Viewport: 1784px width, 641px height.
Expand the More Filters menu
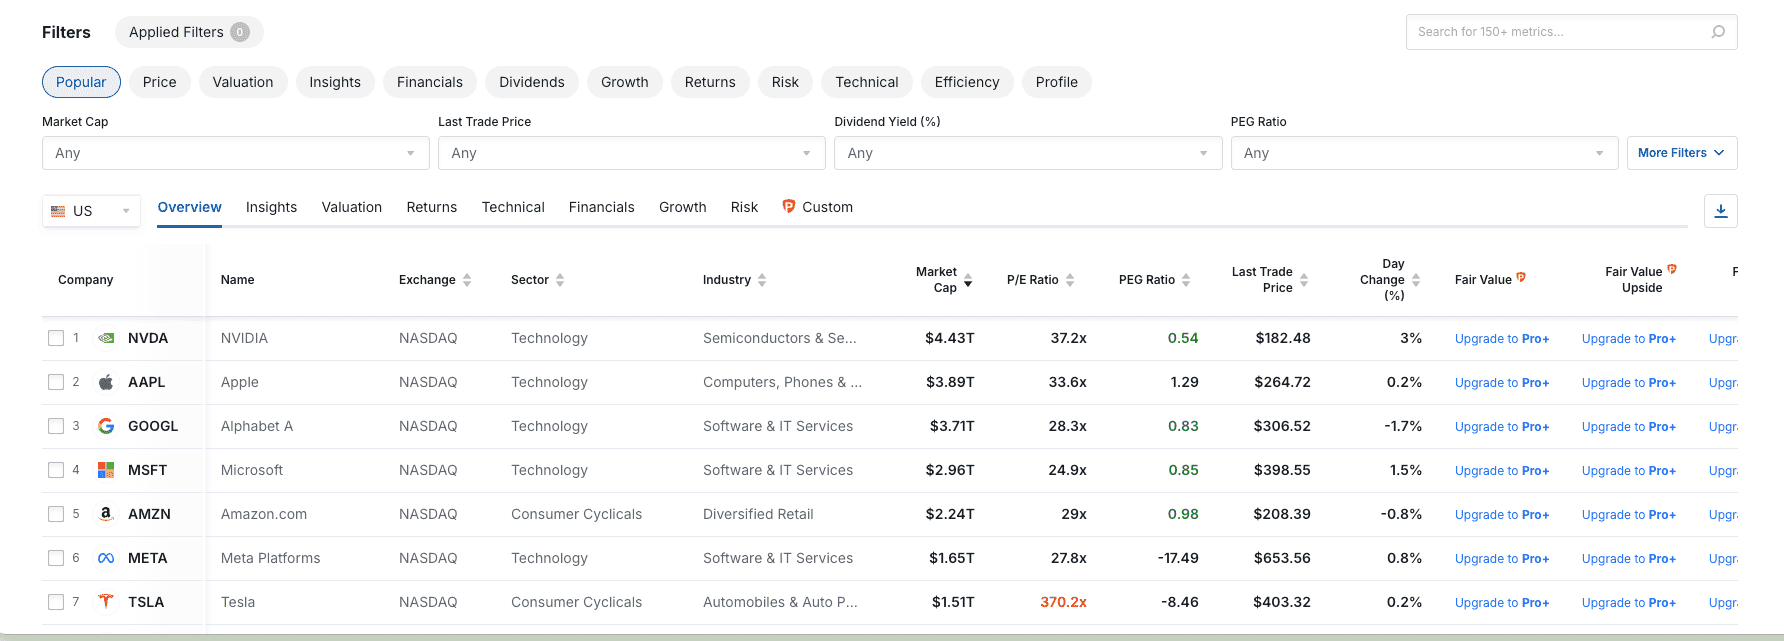(x=1681, y=153)
